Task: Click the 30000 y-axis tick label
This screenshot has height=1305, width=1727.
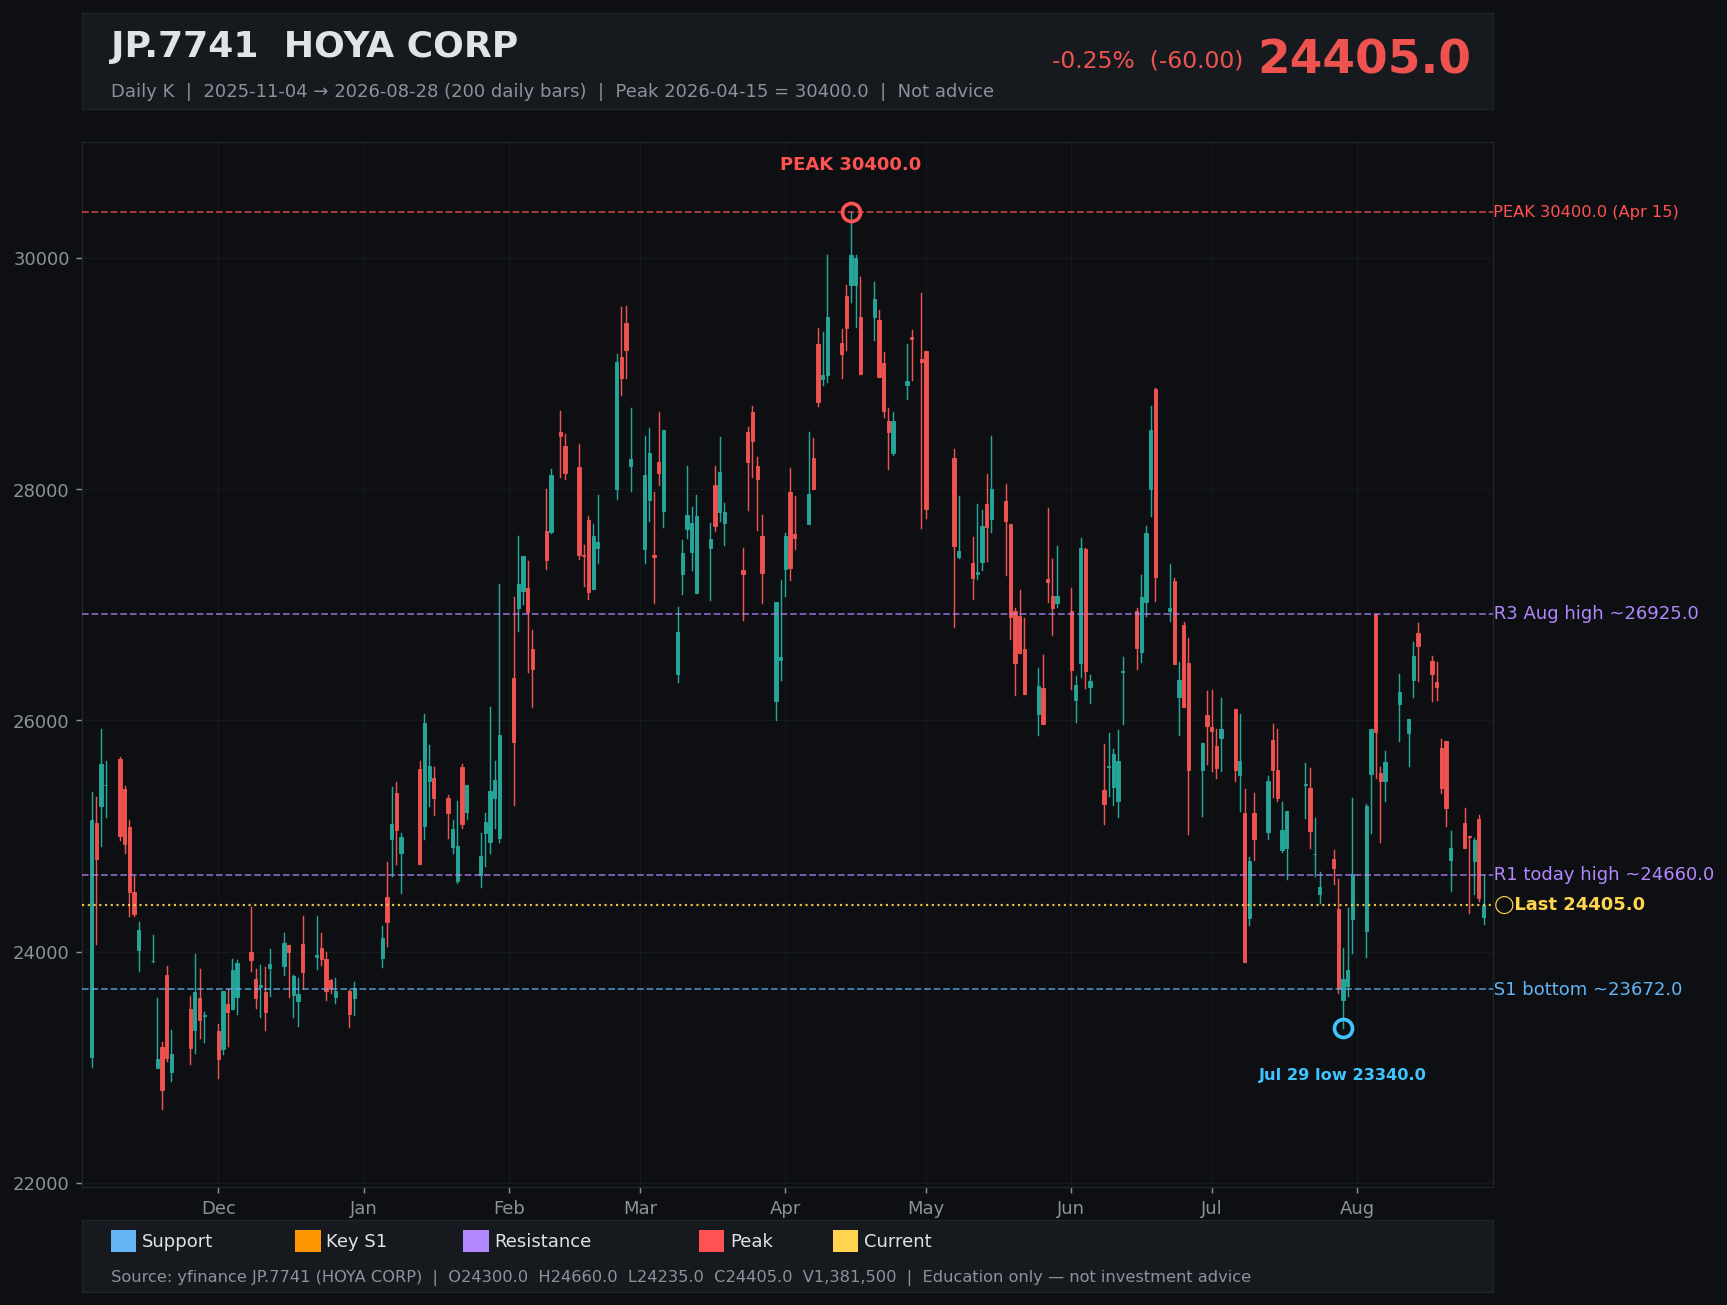Action: click(x=42, y=259)
